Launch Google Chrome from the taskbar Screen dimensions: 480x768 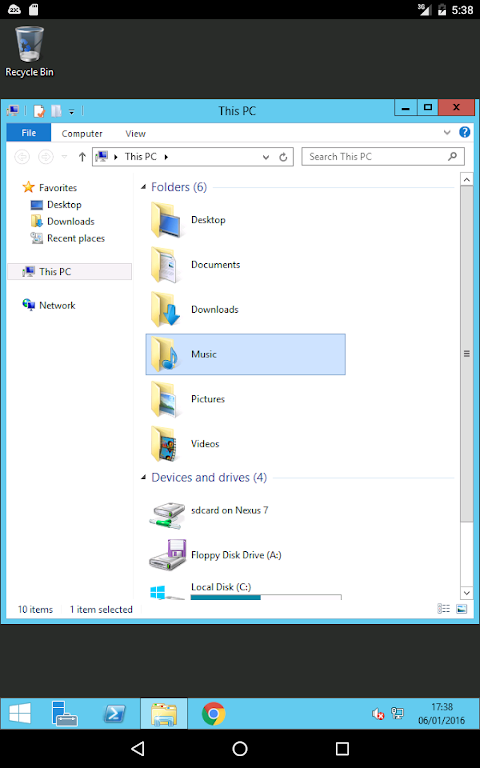[x=214, y=714]
